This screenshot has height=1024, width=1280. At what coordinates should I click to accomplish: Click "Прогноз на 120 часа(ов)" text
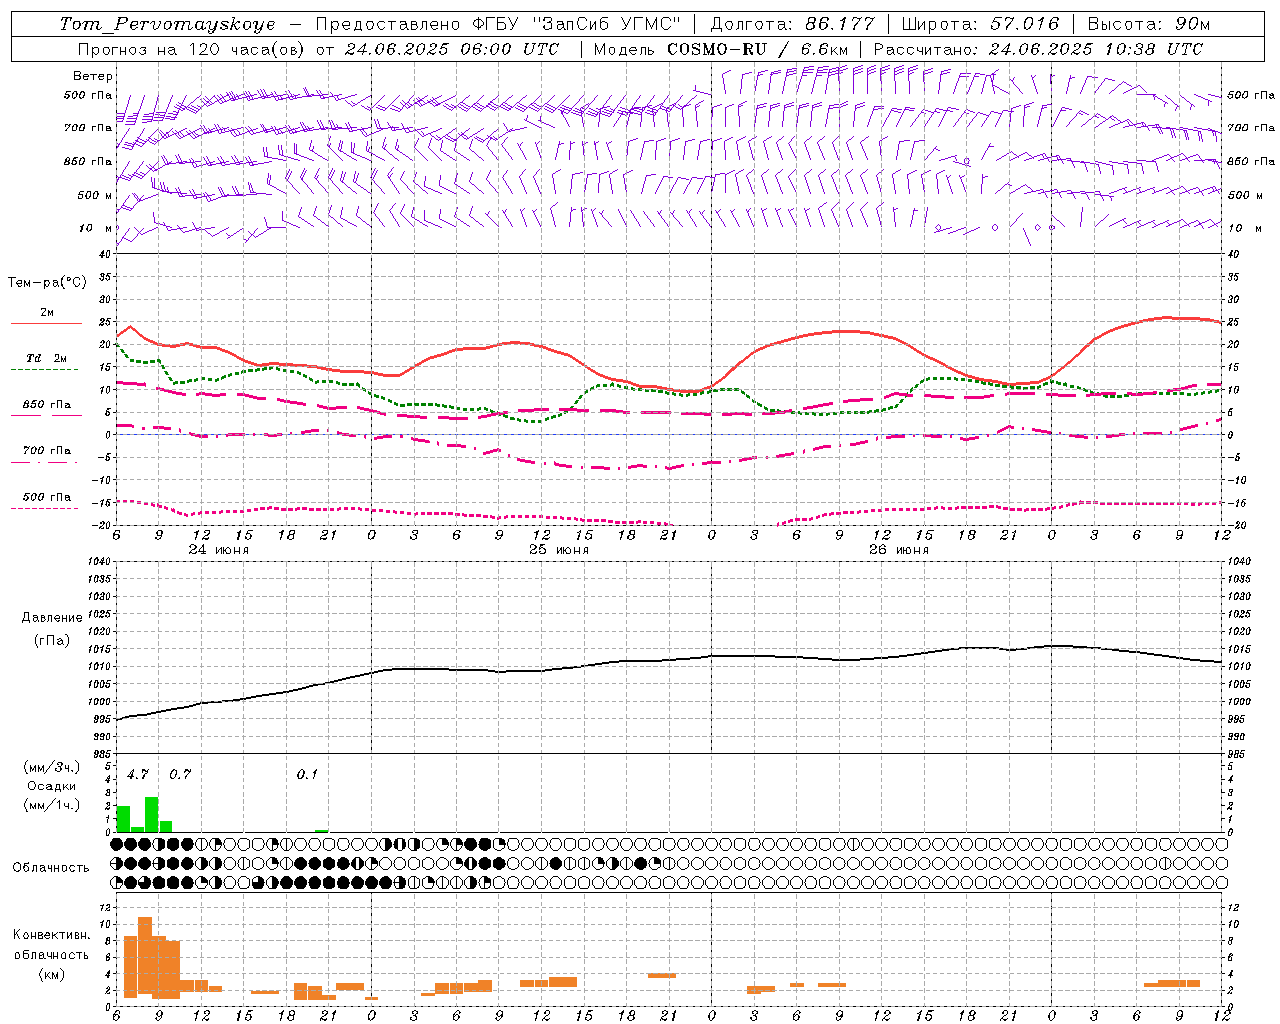[x=193, y=49]
